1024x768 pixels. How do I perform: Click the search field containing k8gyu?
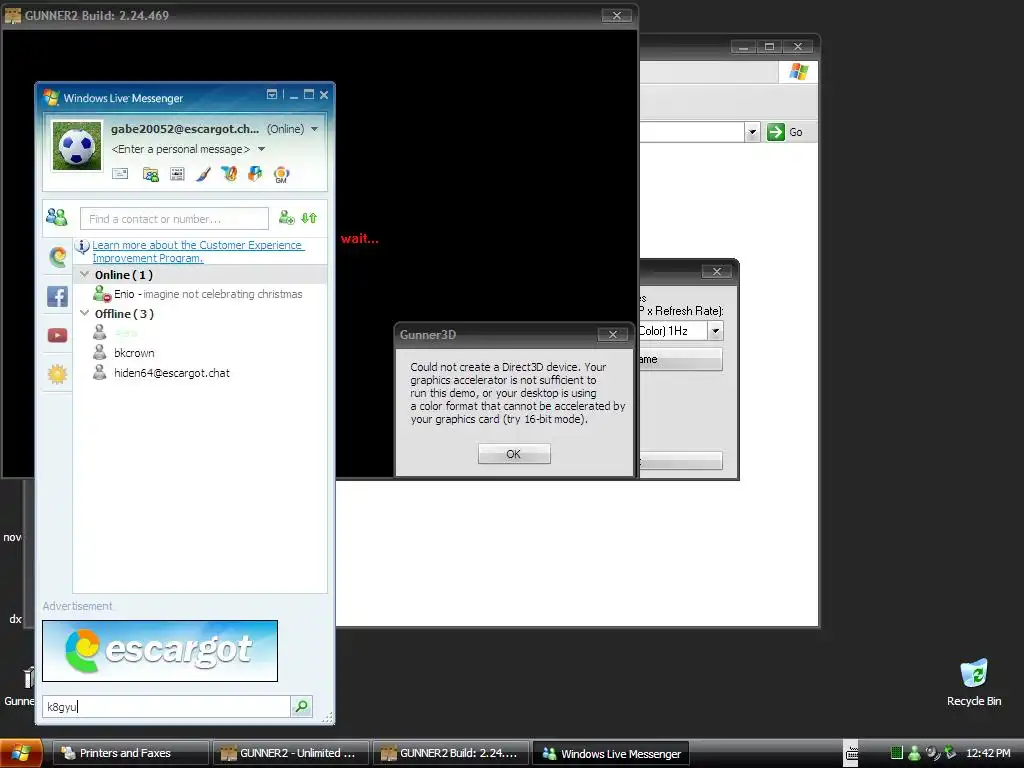167,707
